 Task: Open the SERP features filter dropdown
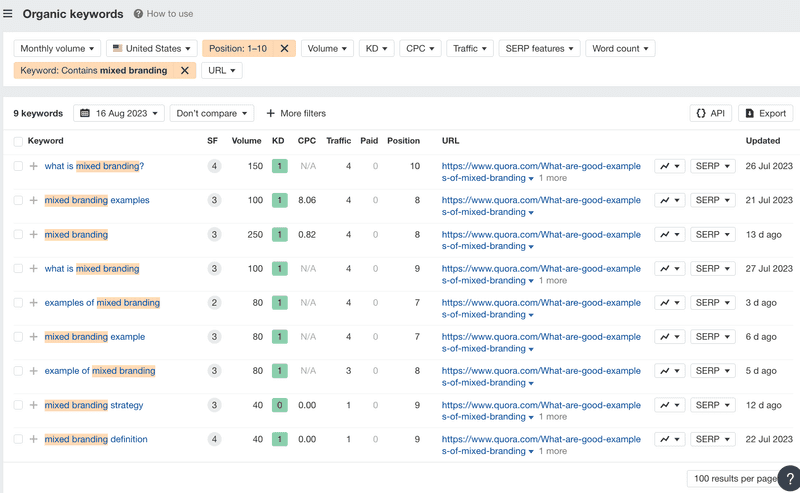539,48
